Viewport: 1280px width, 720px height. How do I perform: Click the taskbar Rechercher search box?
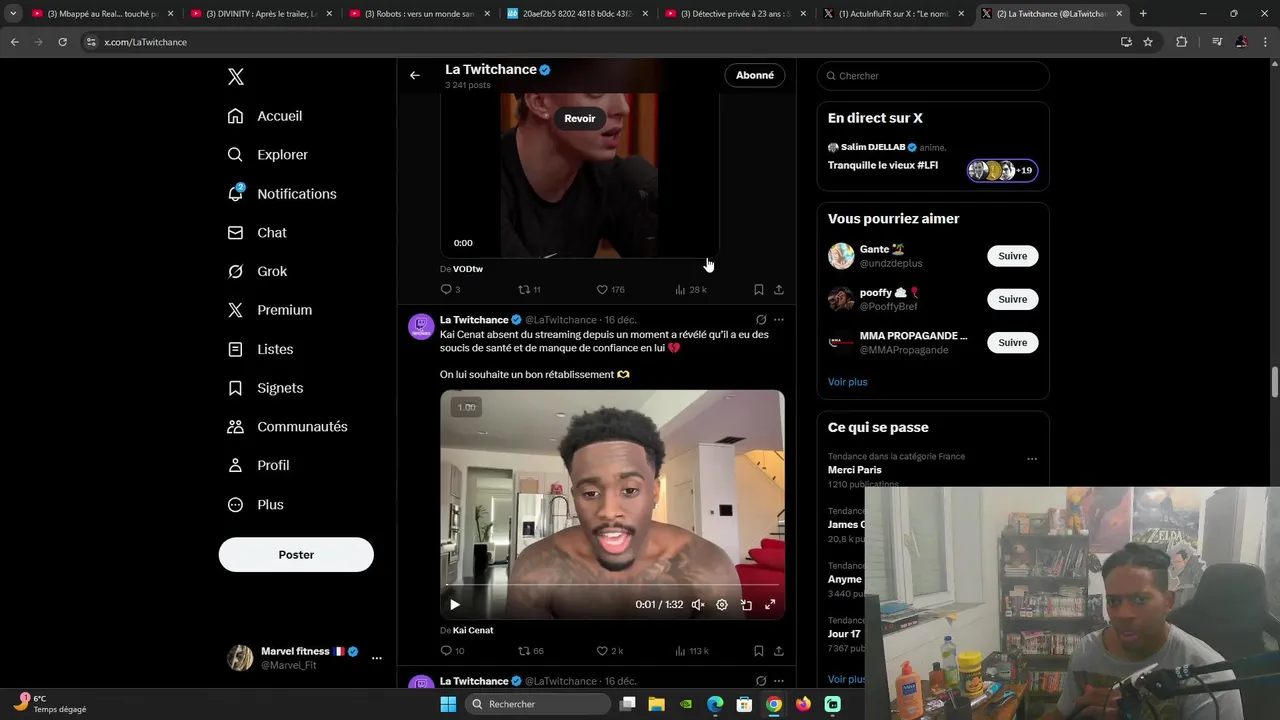pyautogui.click(x=538, y=704)
